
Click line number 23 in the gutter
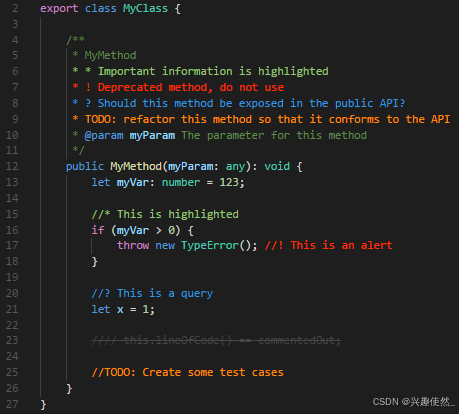(12, 340)
